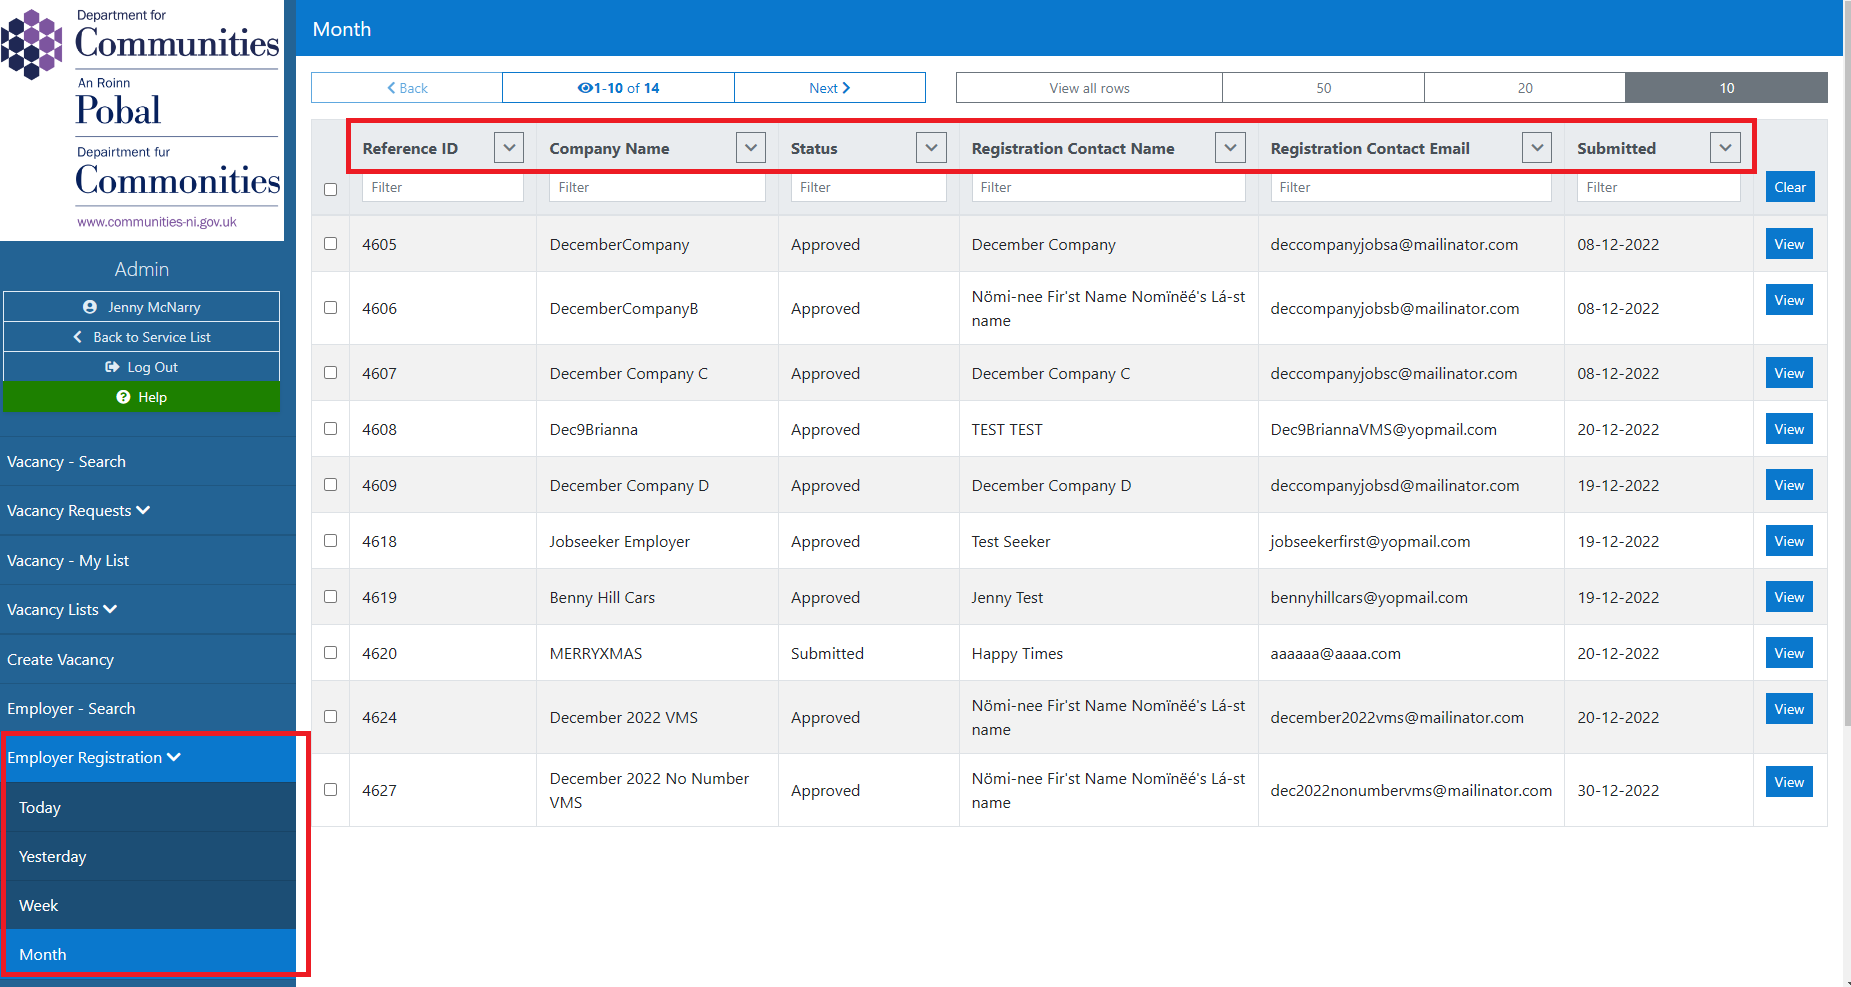Go Back to Service List
The height and width of the screenshot is (987, 1851).
coord(141,337)
